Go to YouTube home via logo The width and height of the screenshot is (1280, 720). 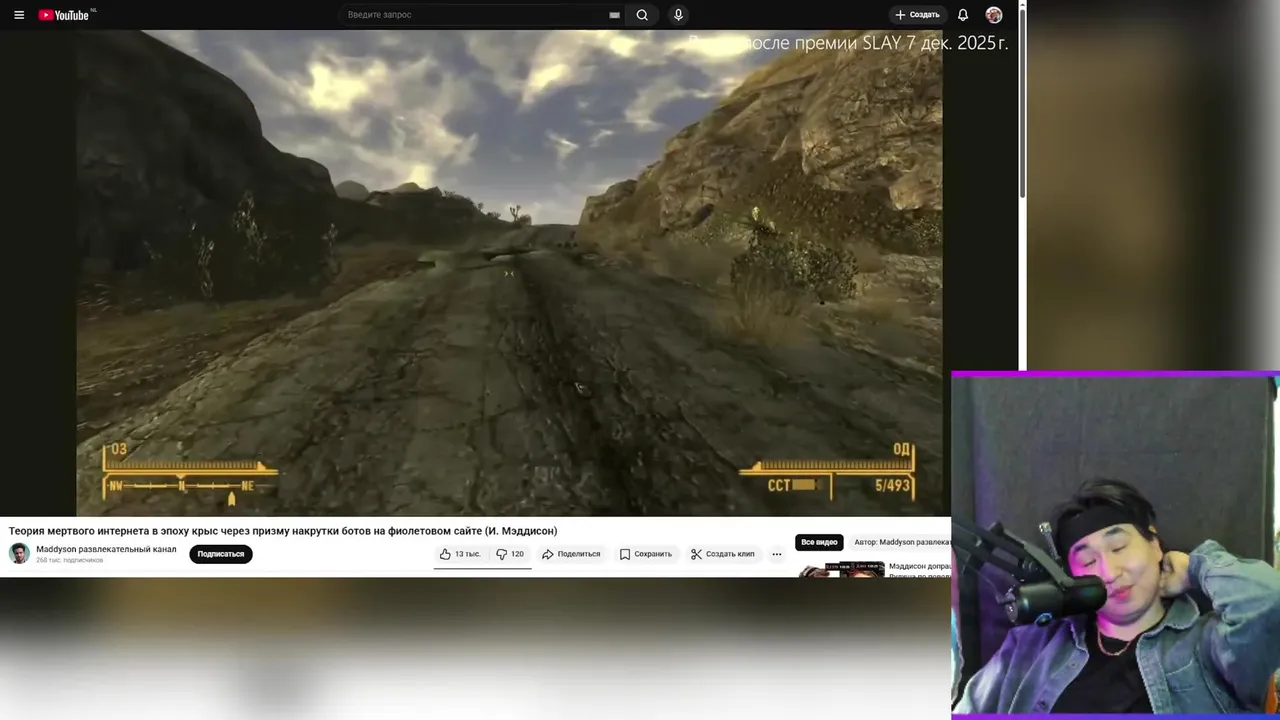tap(66, 15)
